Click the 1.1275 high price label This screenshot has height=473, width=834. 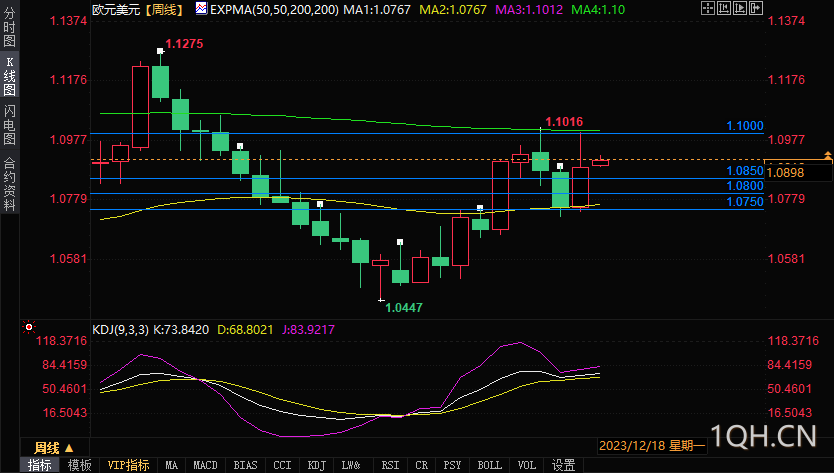pyautogui.click(x=184, y=44)
